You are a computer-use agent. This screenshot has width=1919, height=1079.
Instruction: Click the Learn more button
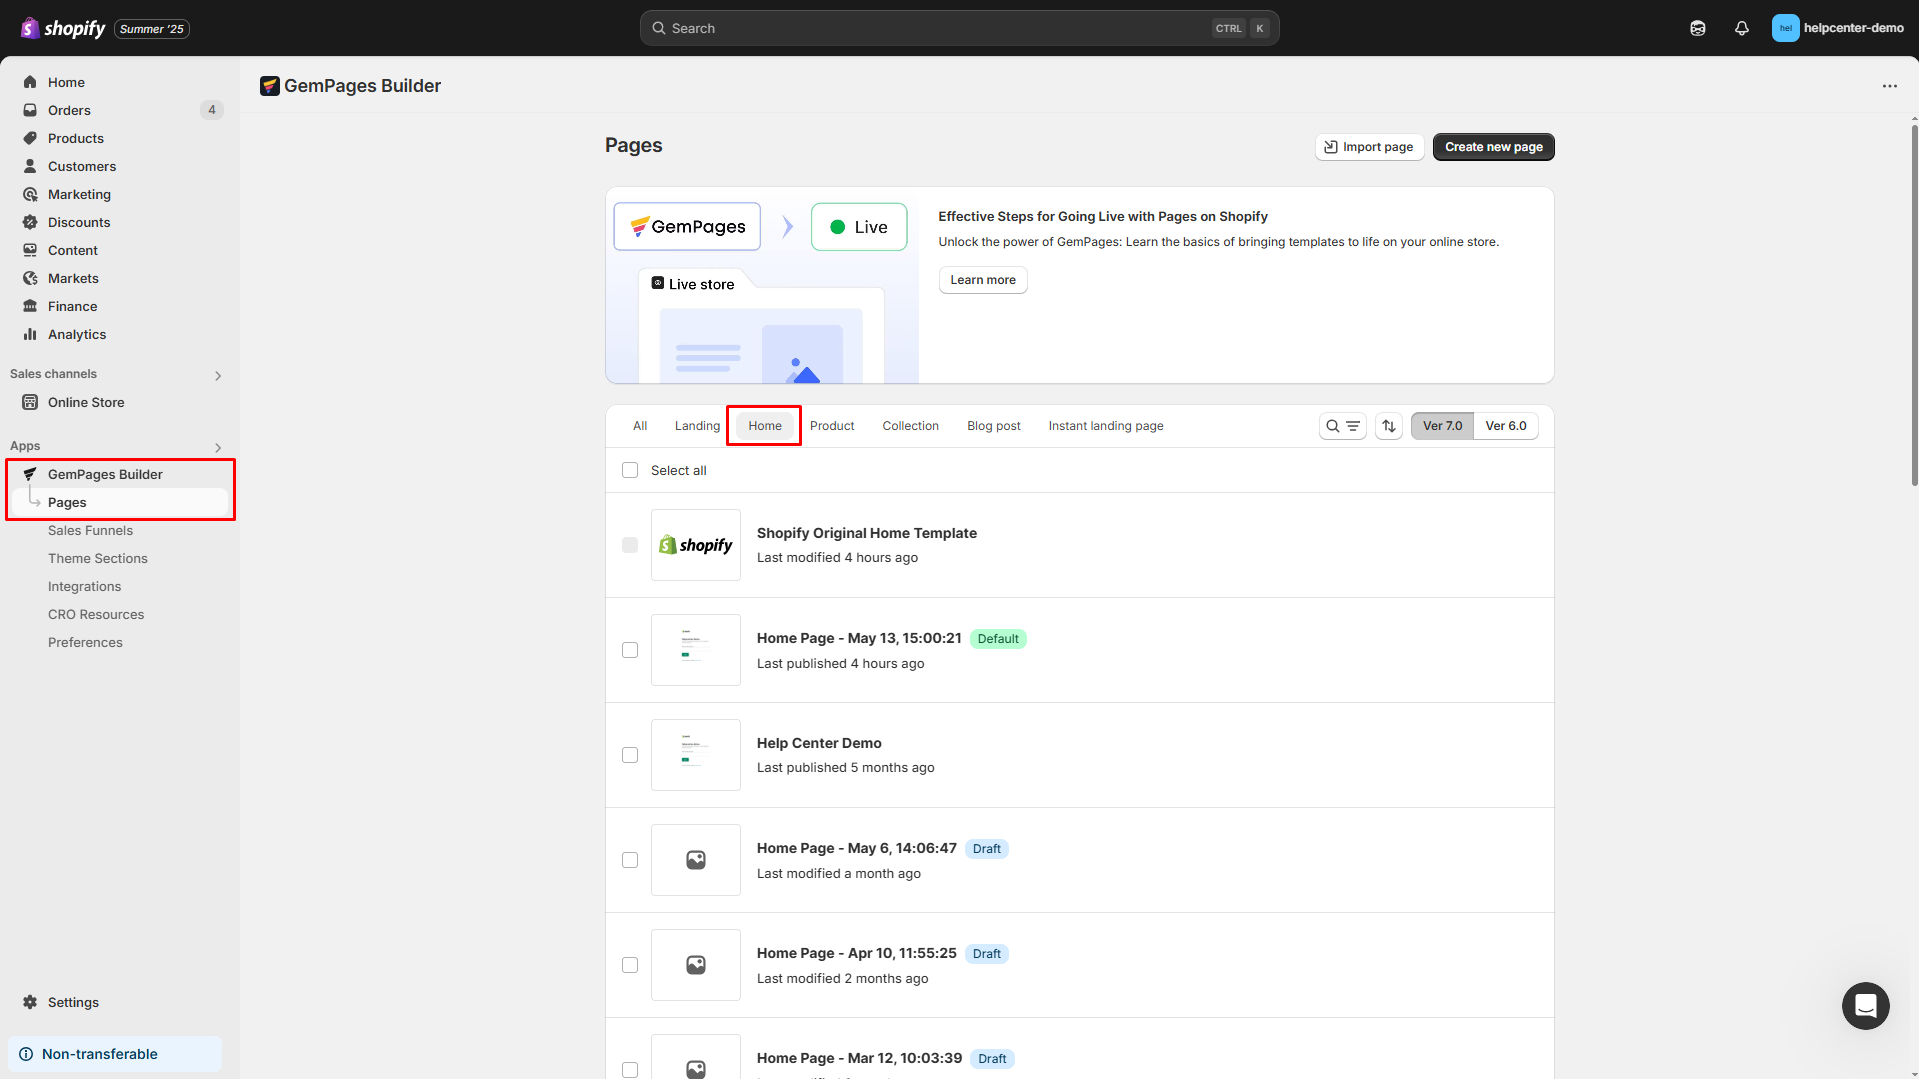tap(982, 280)
